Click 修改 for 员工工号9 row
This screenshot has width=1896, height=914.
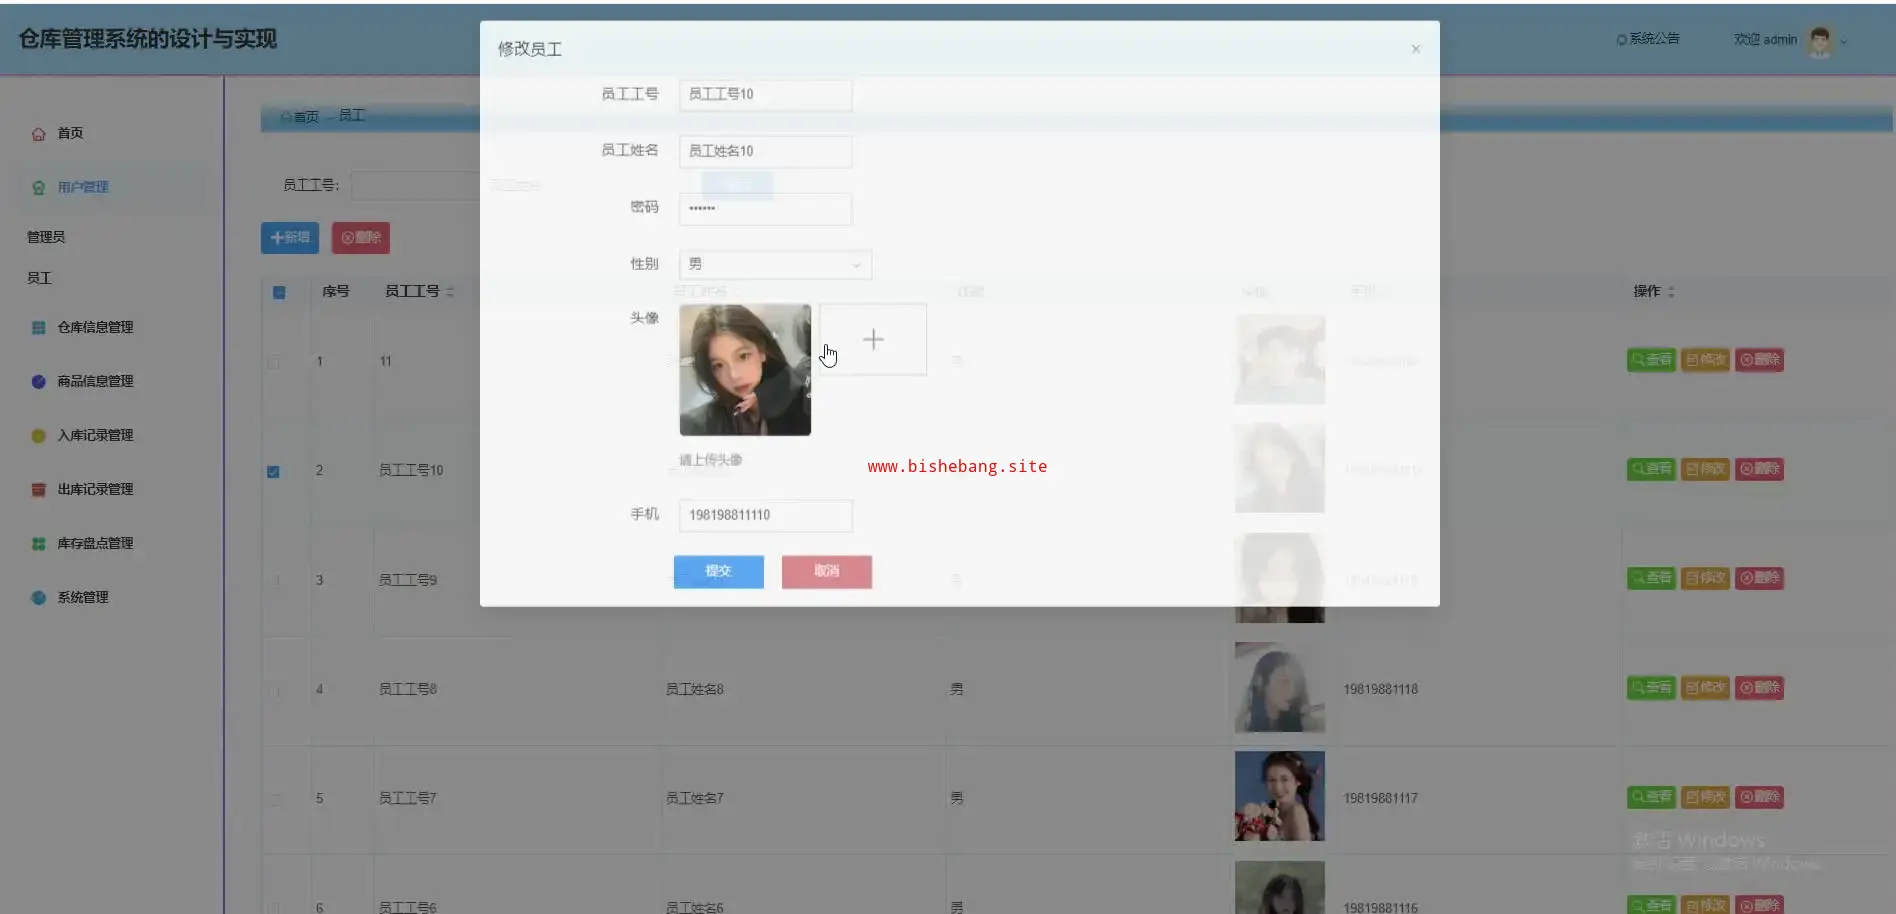1705,578
